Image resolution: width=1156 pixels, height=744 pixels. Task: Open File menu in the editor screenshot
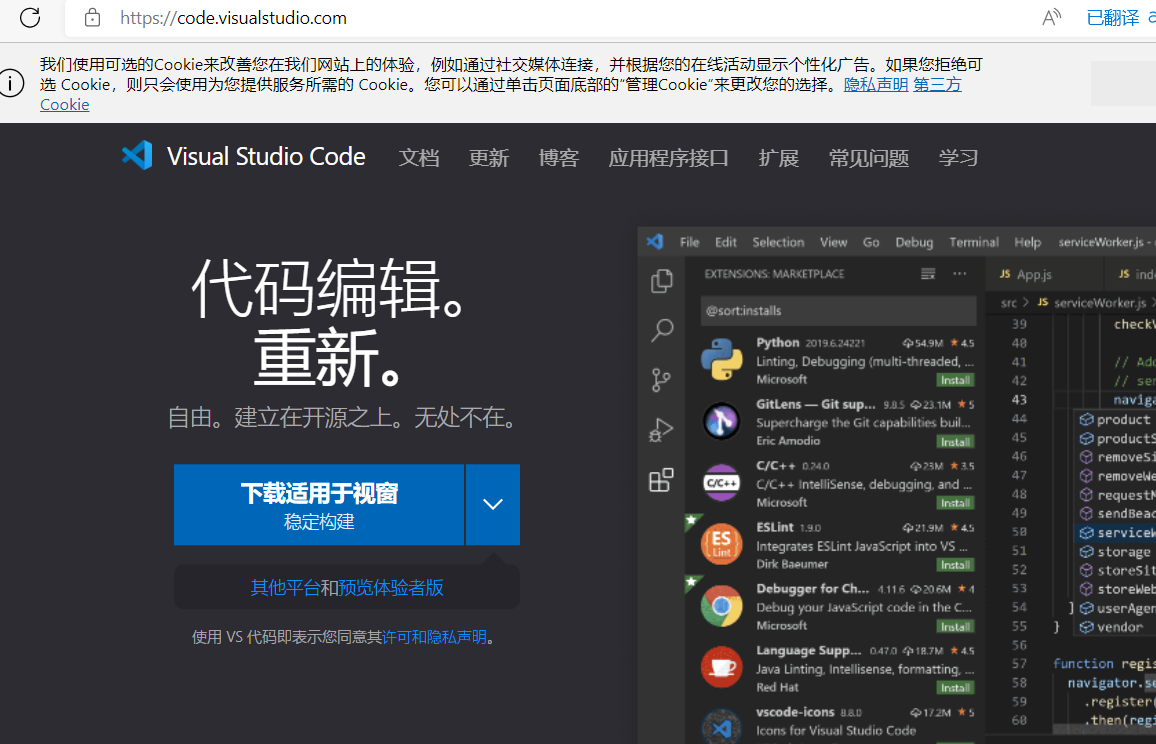click(x=689, y=242)
